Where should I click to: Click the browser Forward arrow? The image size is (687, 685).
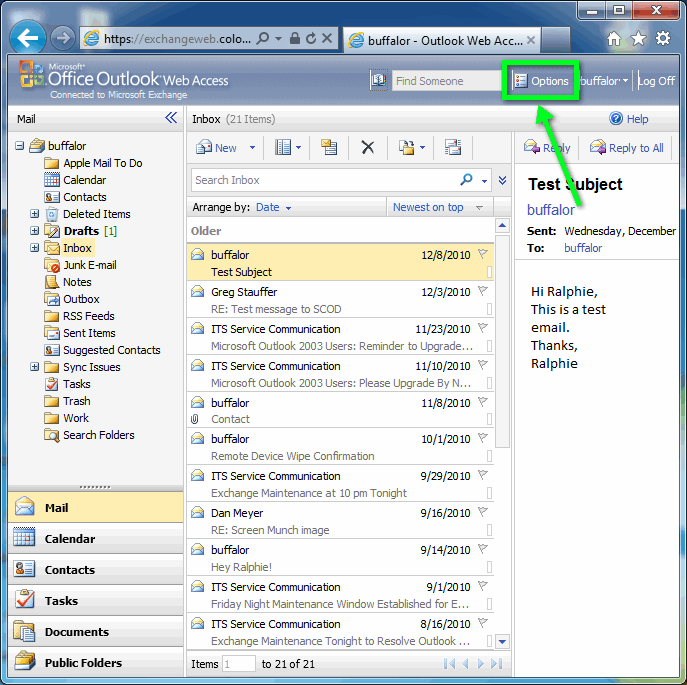pos(63,38)
